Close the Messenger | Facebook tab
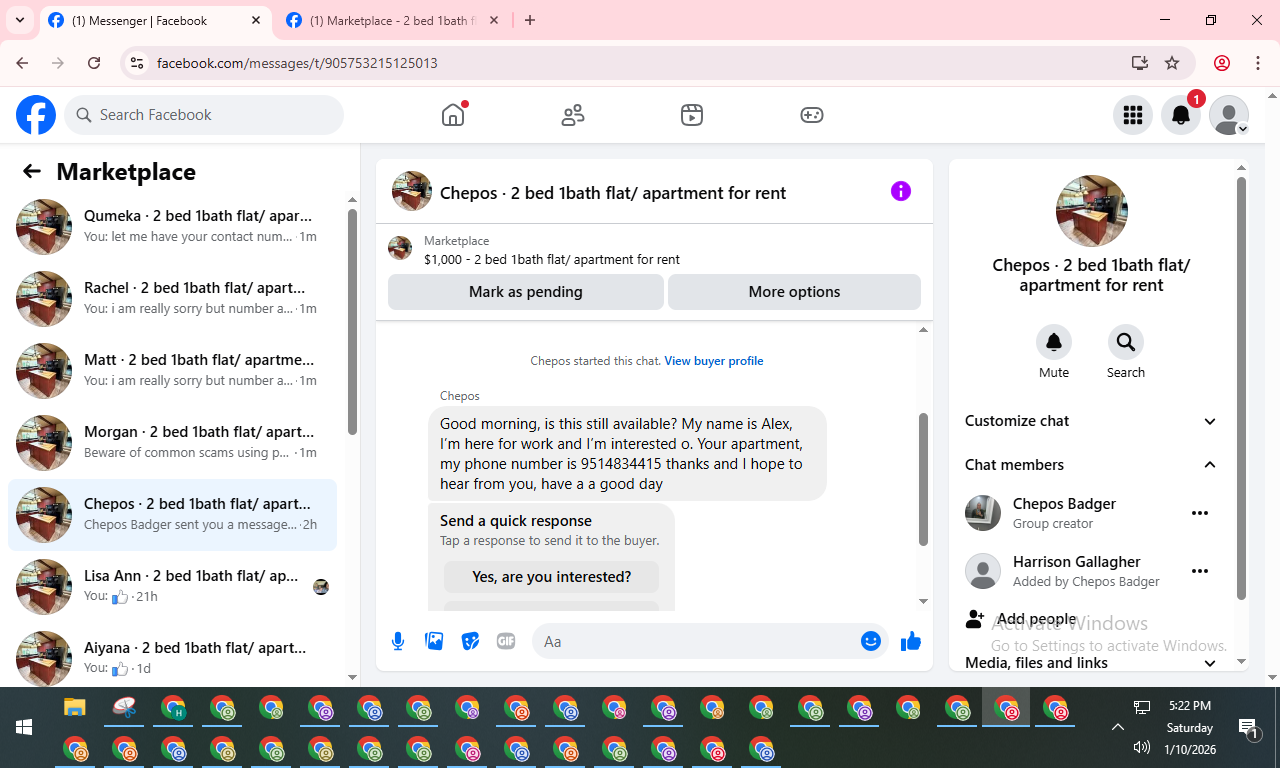The image size is (1280, 768). tap(257, 20)
